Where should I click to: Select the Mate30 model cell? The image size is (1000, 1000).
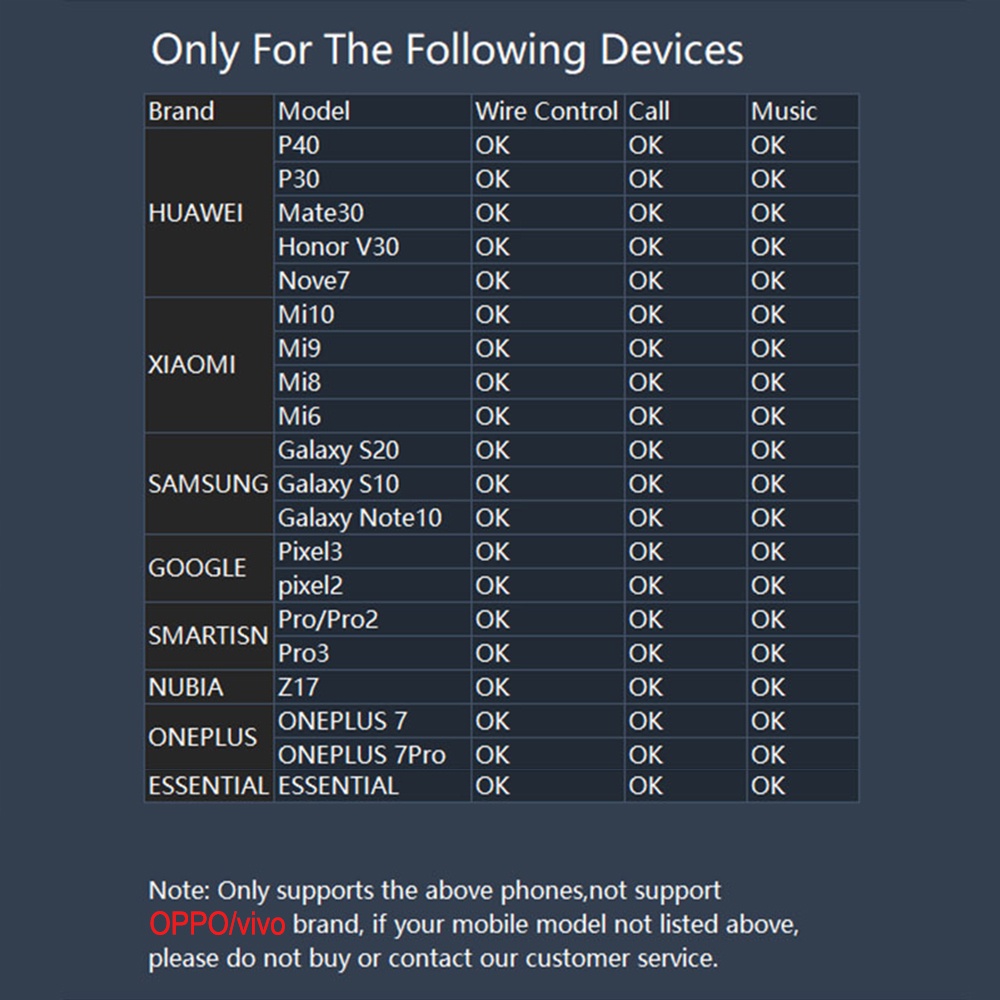(372, 212)
